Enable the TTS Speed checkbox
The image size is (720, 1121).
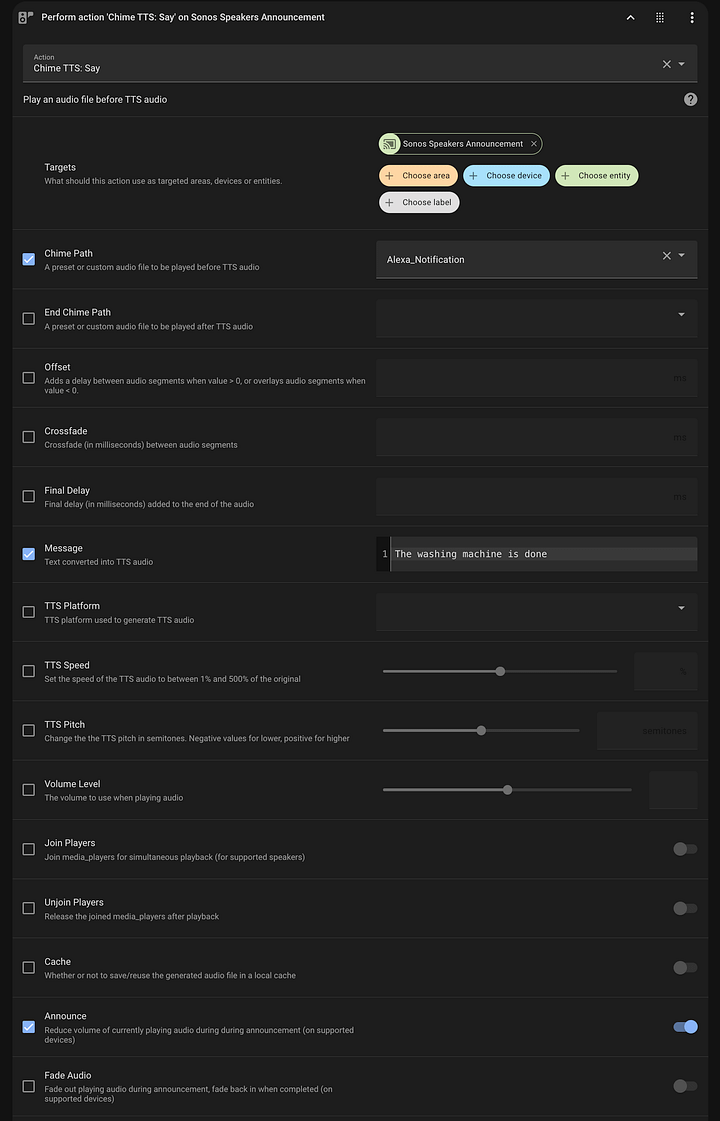pos(29,671)
